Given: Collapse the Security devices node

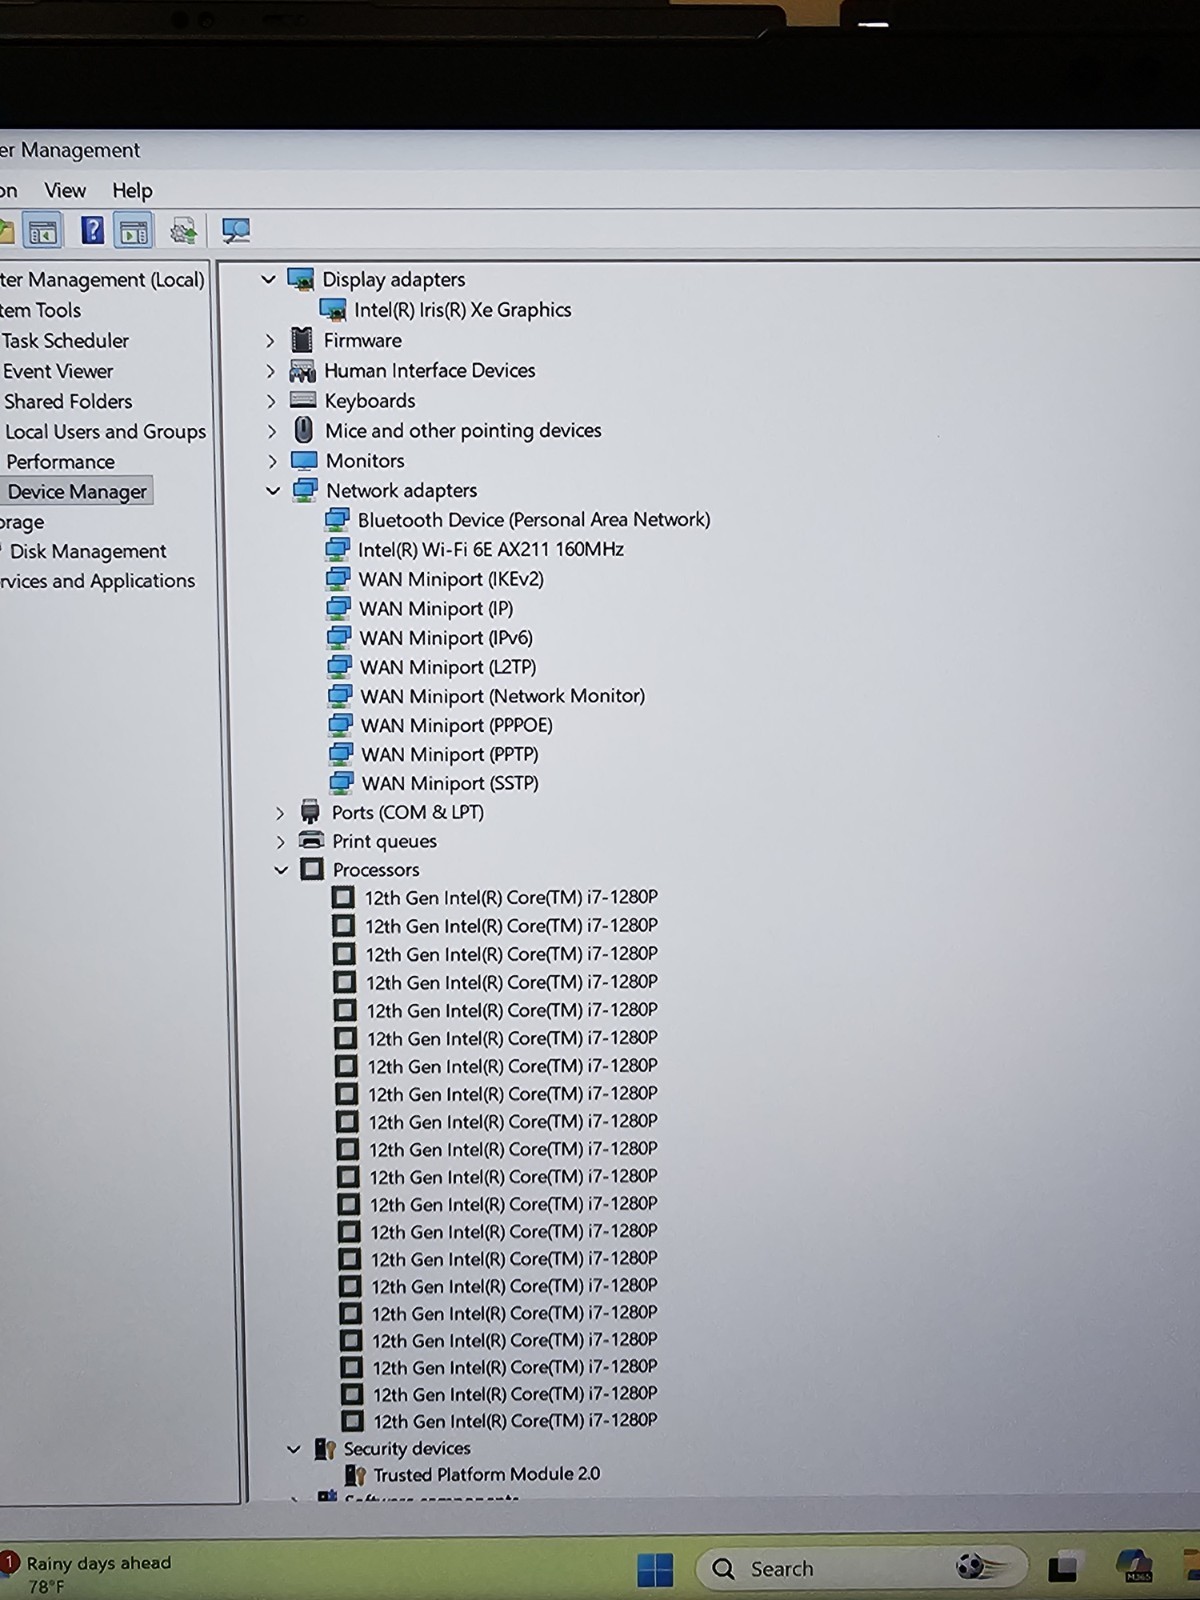Looking at the screenshot, I should coord(293,1448).
